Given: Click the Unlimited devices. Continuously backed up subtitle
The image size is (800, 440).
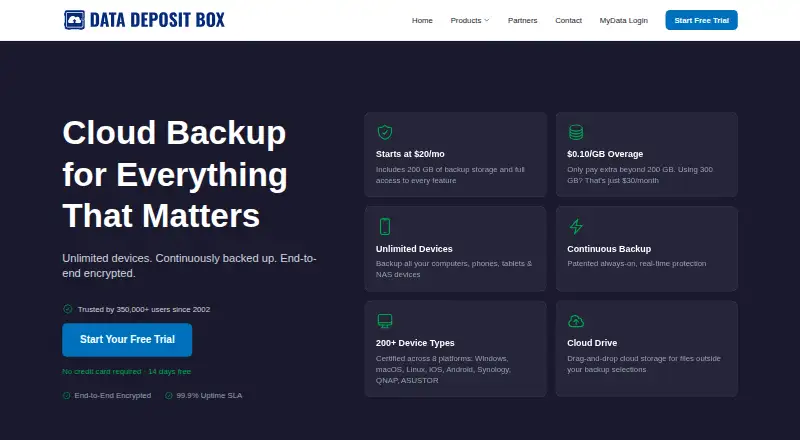Looking at the screenshot, I should point(189,265).
